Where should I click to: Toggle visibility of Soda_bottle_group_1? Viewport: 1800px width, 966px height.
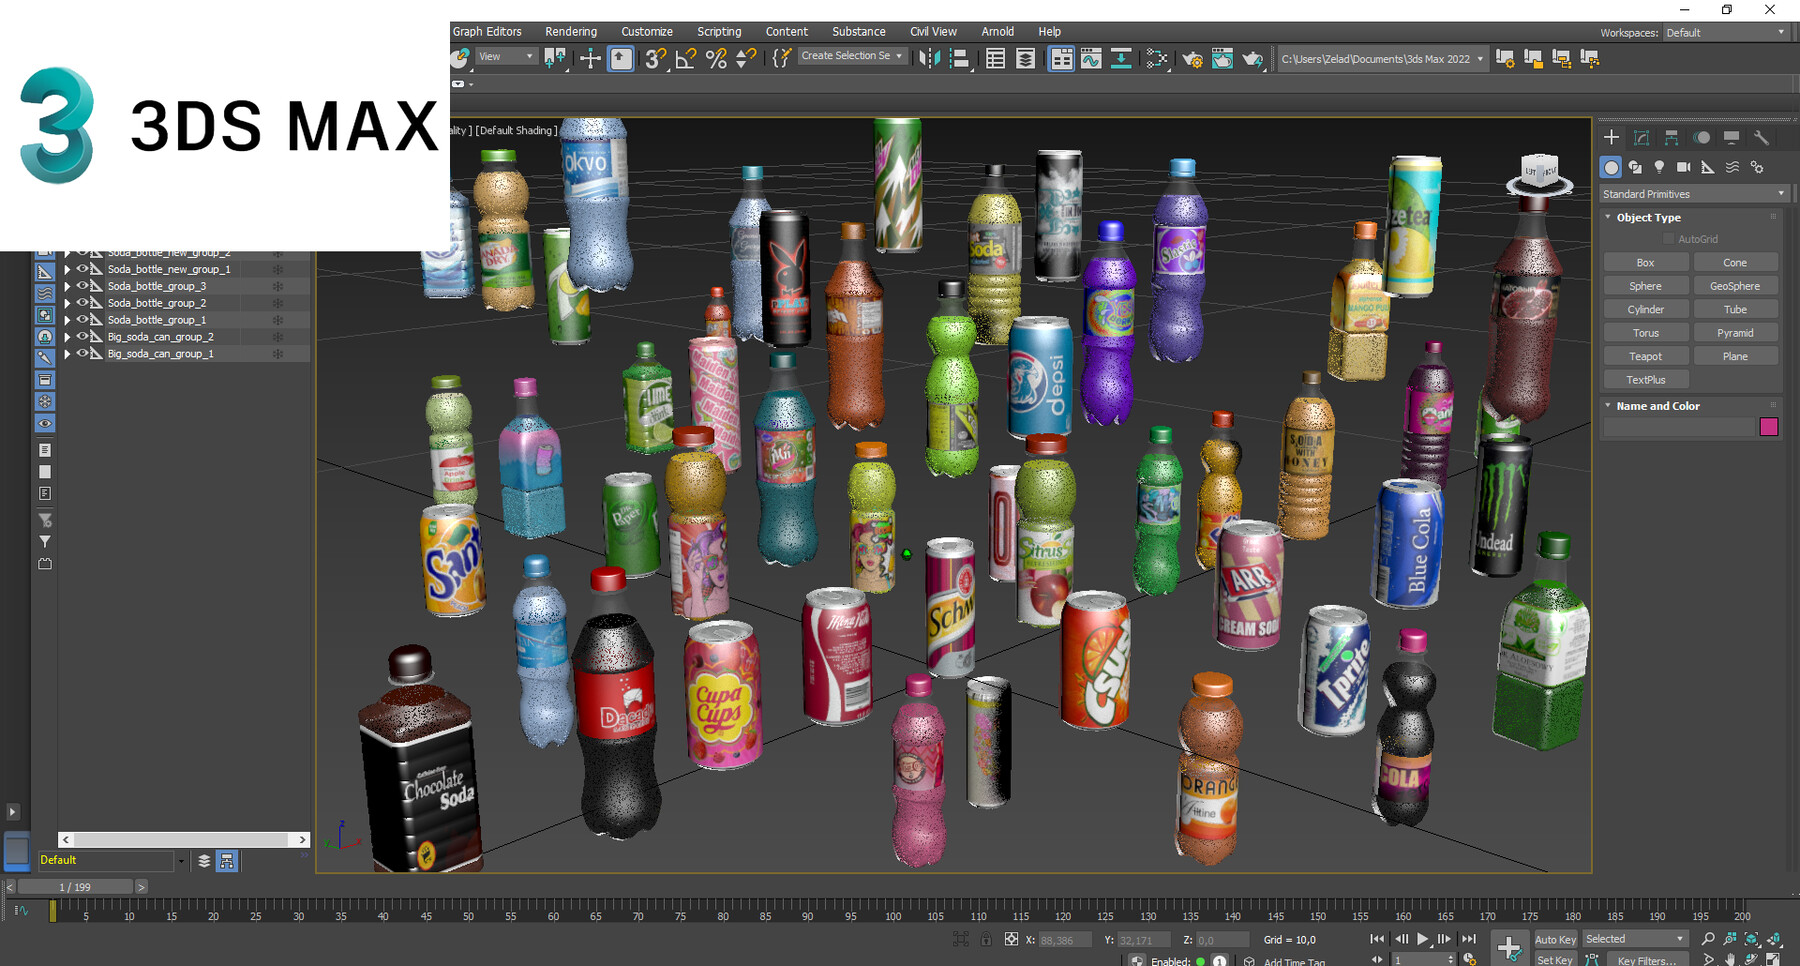coord(83,320)
